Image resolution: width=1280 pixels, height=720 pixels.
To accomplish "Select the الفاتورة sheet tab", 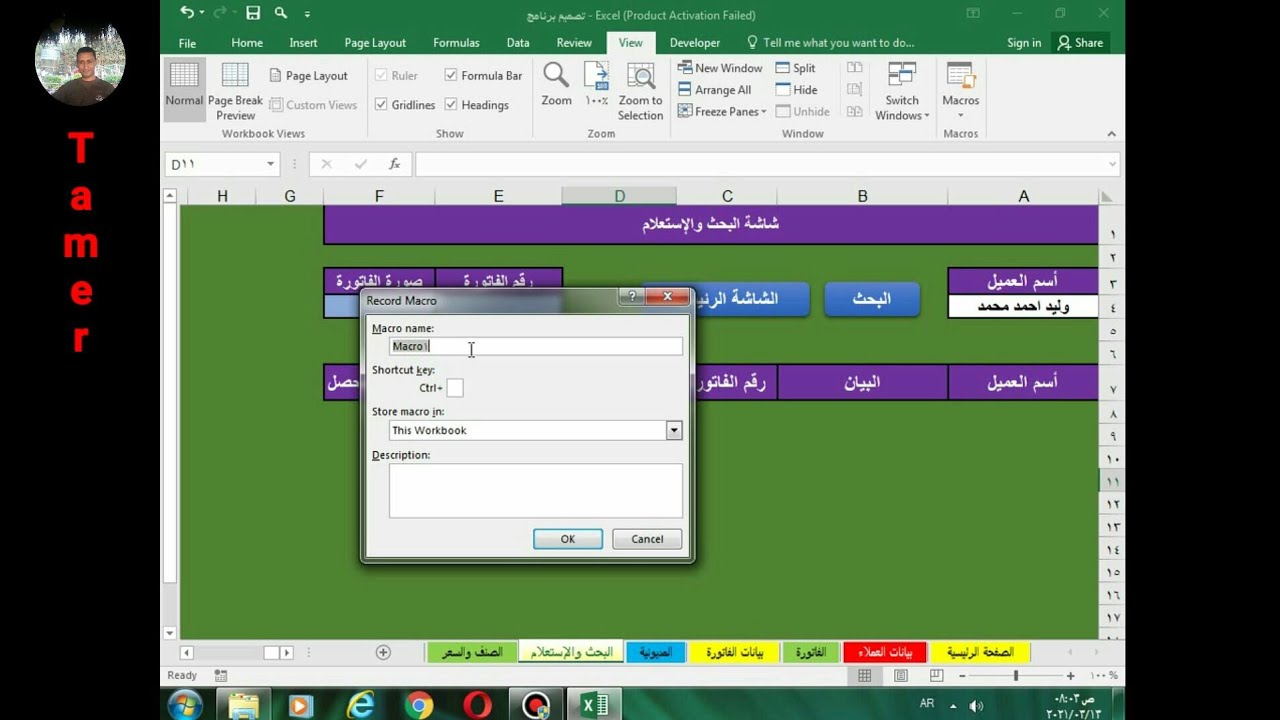I will [x=810, y=652].
